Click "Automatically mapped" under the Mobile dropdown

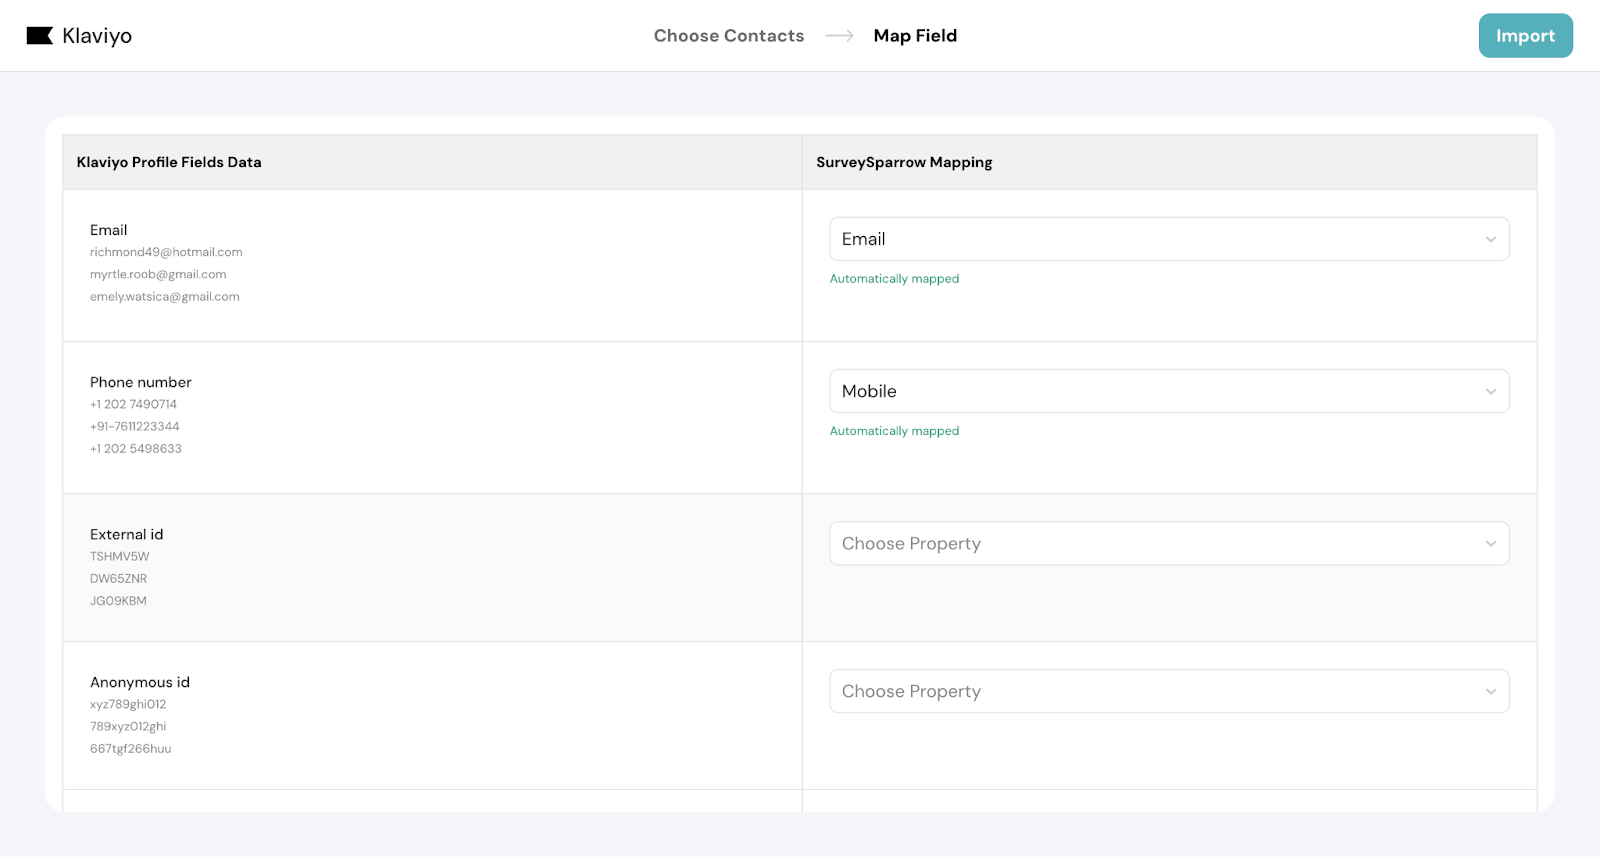pyautogui.click(x=894, y=431)
